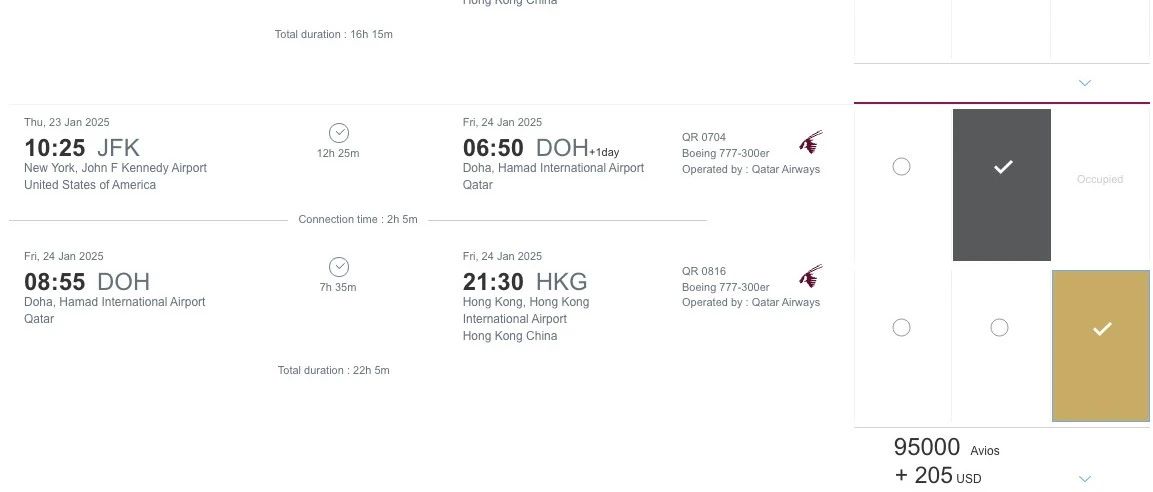The height and width of the screenshot is (492, 1153).
Task: Expand the chevron above the fare cells
Action: [x=1085, y=83]
